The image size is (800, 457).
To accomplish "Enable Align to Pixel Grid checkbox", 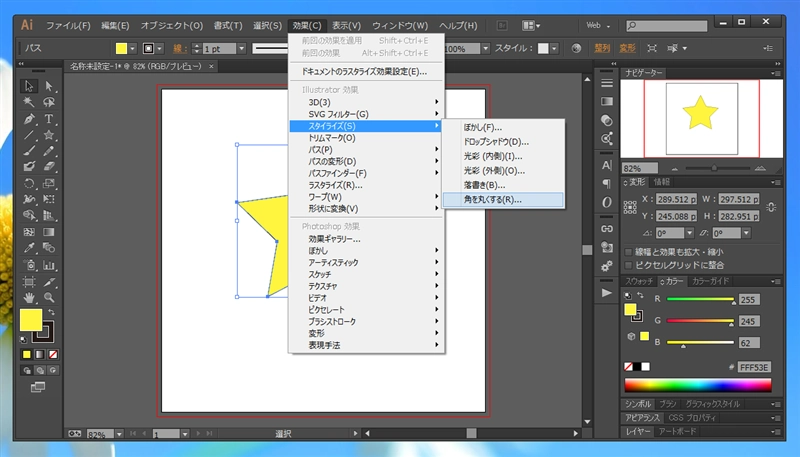I will pyautogui.click(x=629, y=265).
